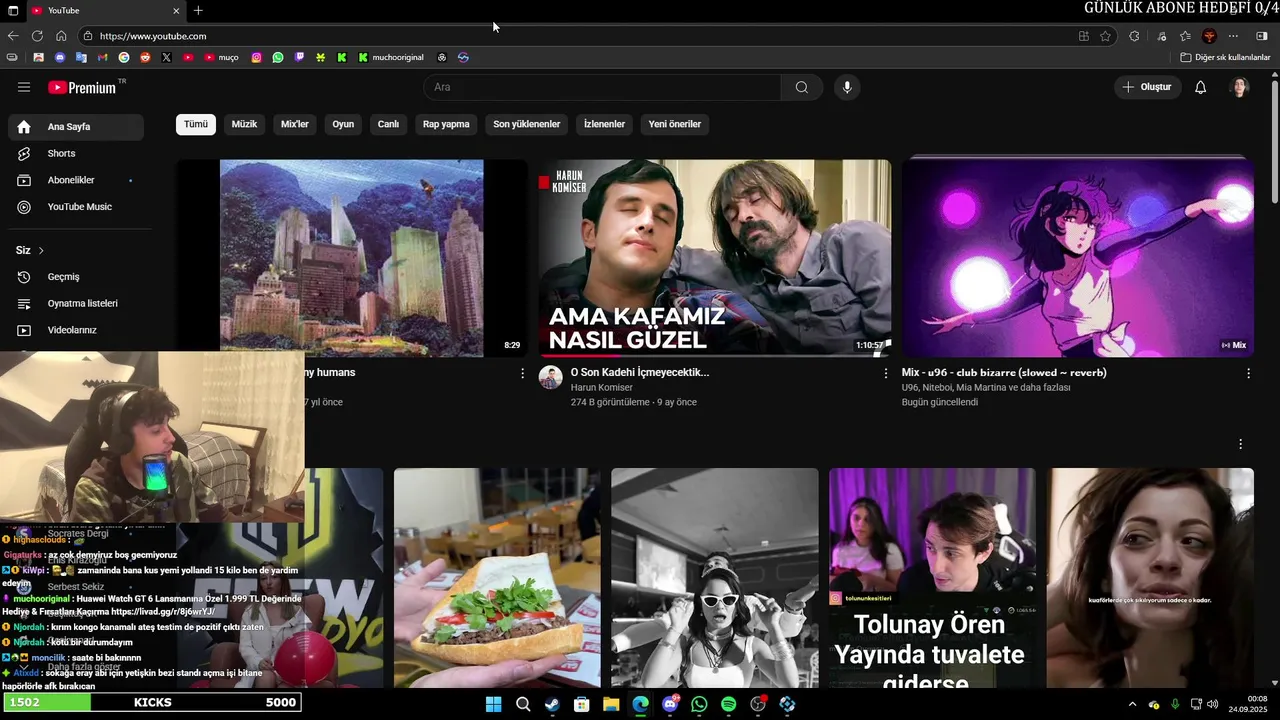This screenshot has height=720, width=1280.
Task: Open Steam from the taskbar
Action: pyautogui.click(x=552, y=704)
